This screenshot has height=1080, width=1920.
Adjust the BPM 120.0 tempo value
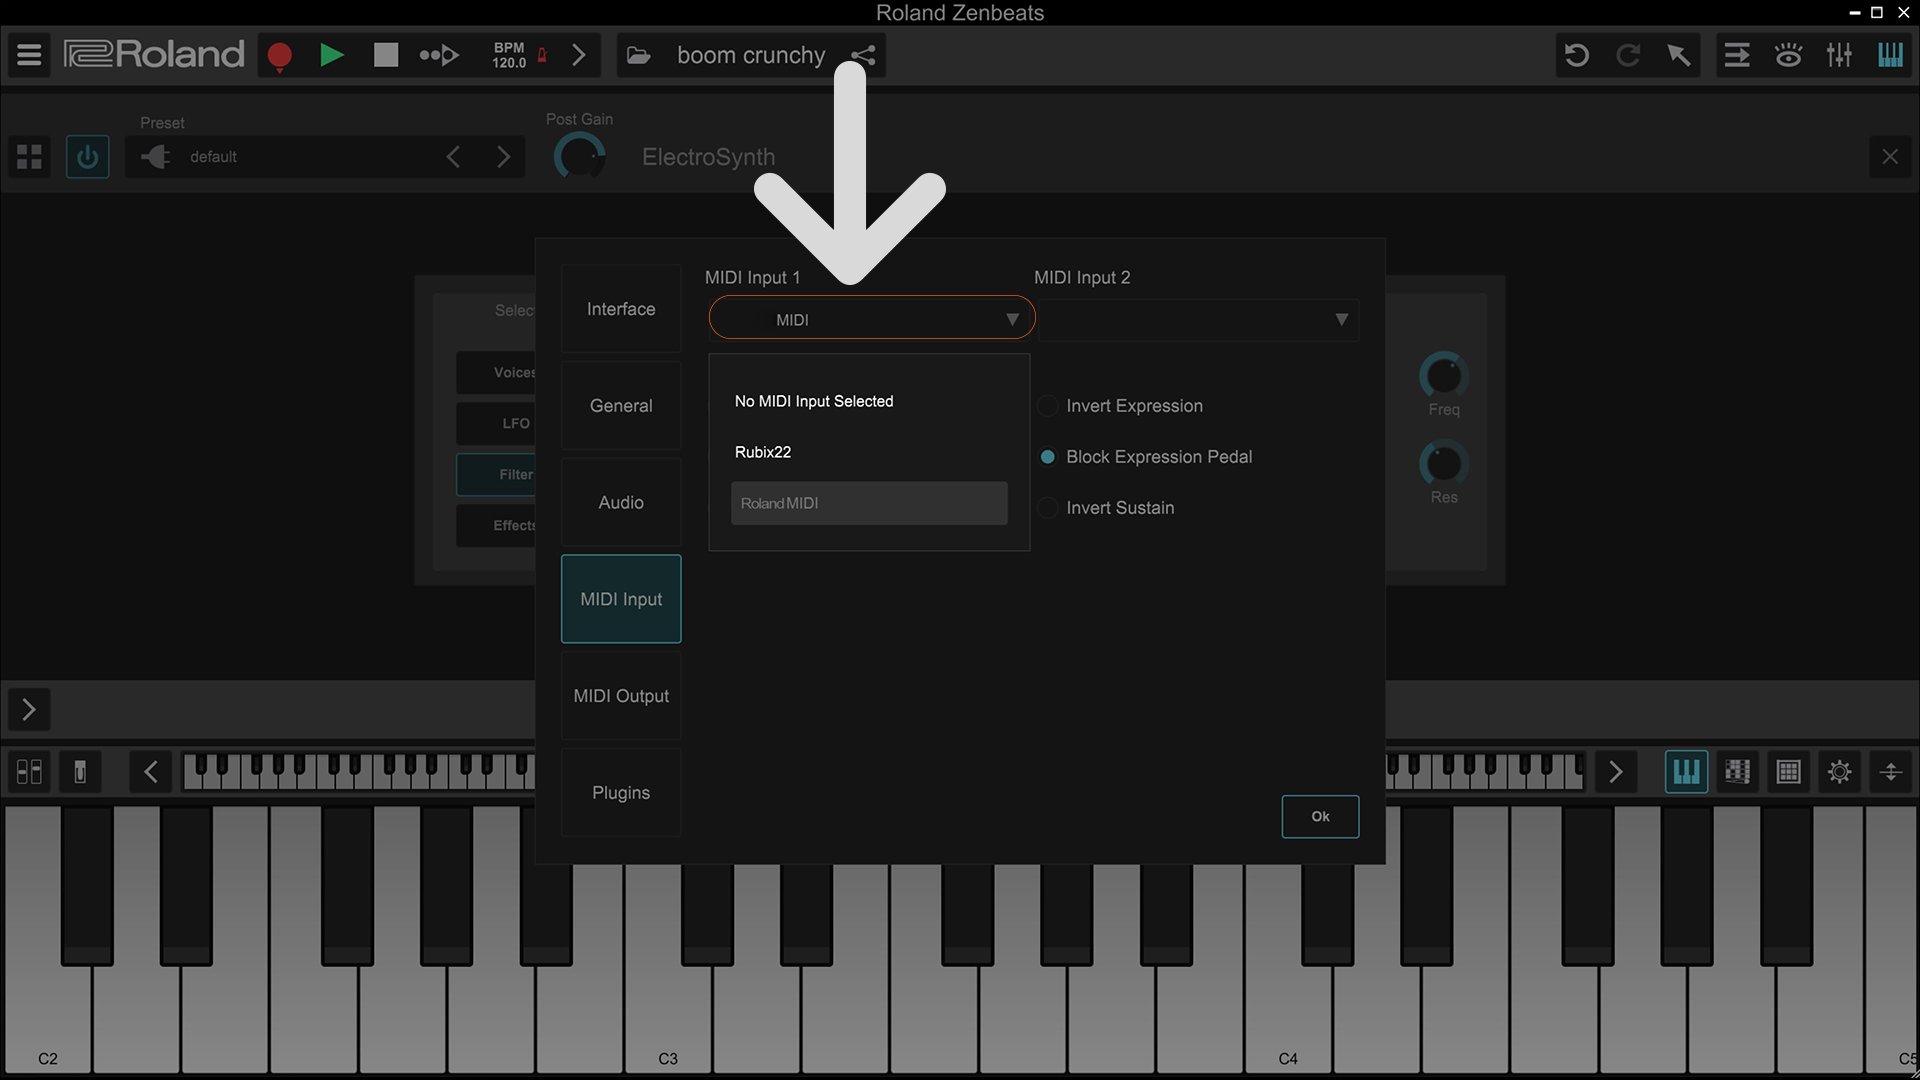tap(509, 55)
